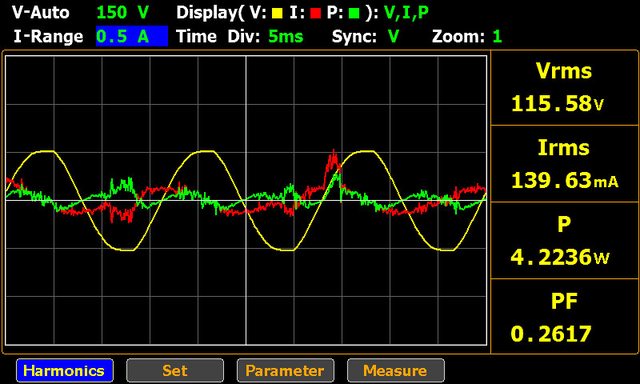Switch to the Measure button
This screenshot has height=384, width=640.
click(x=396, y=370)
